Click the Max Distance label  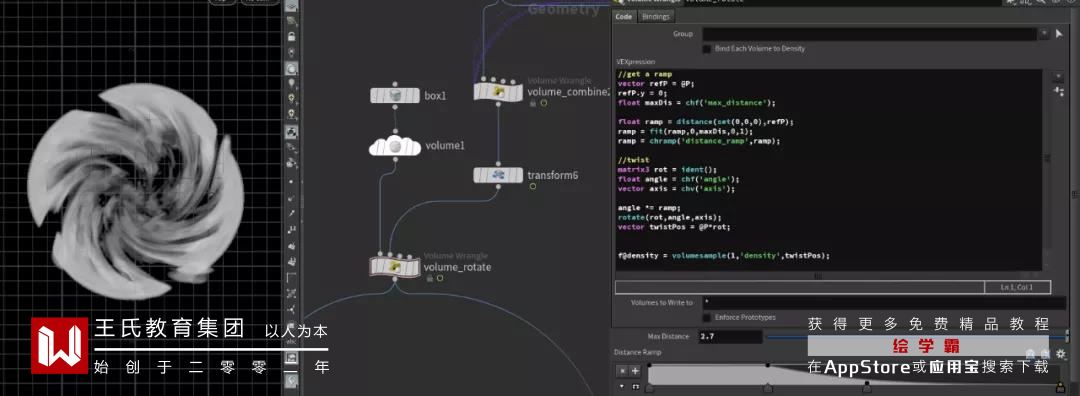coord(668,337)
